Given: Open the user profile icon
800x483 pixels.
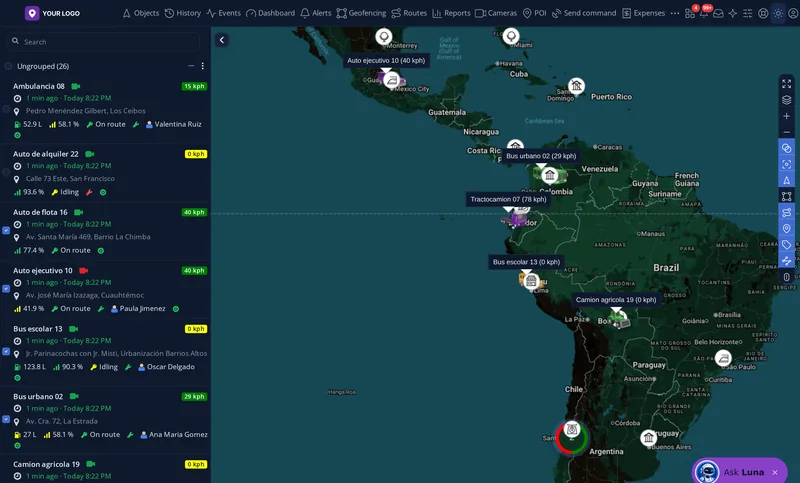Looking at the screenshot, I should pos(793,14).
